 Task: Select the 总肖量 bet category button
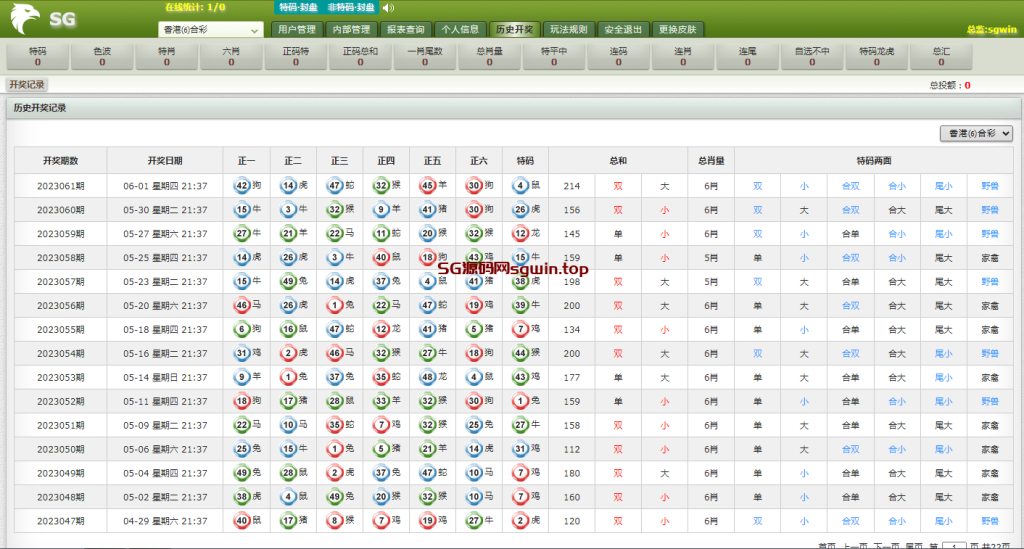[x=489, y=56]
